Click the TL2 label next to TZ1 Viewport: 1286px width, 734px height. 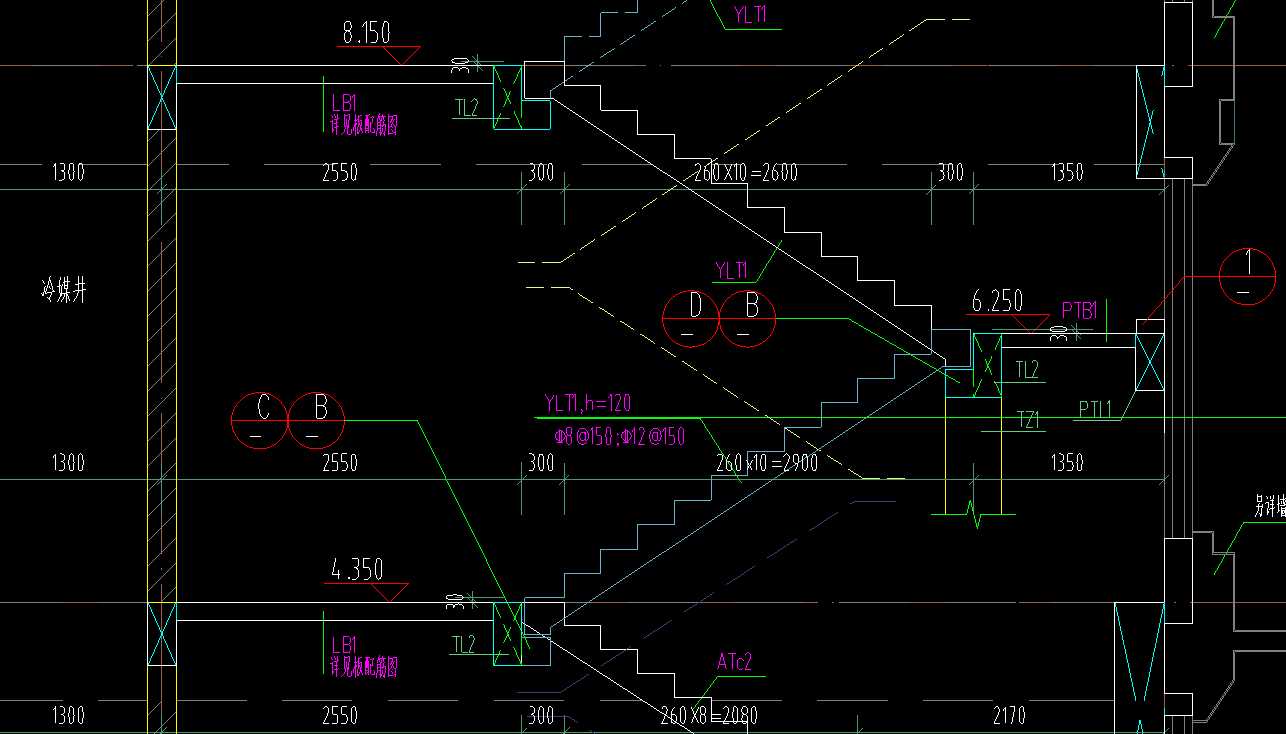pos(1028,370)
